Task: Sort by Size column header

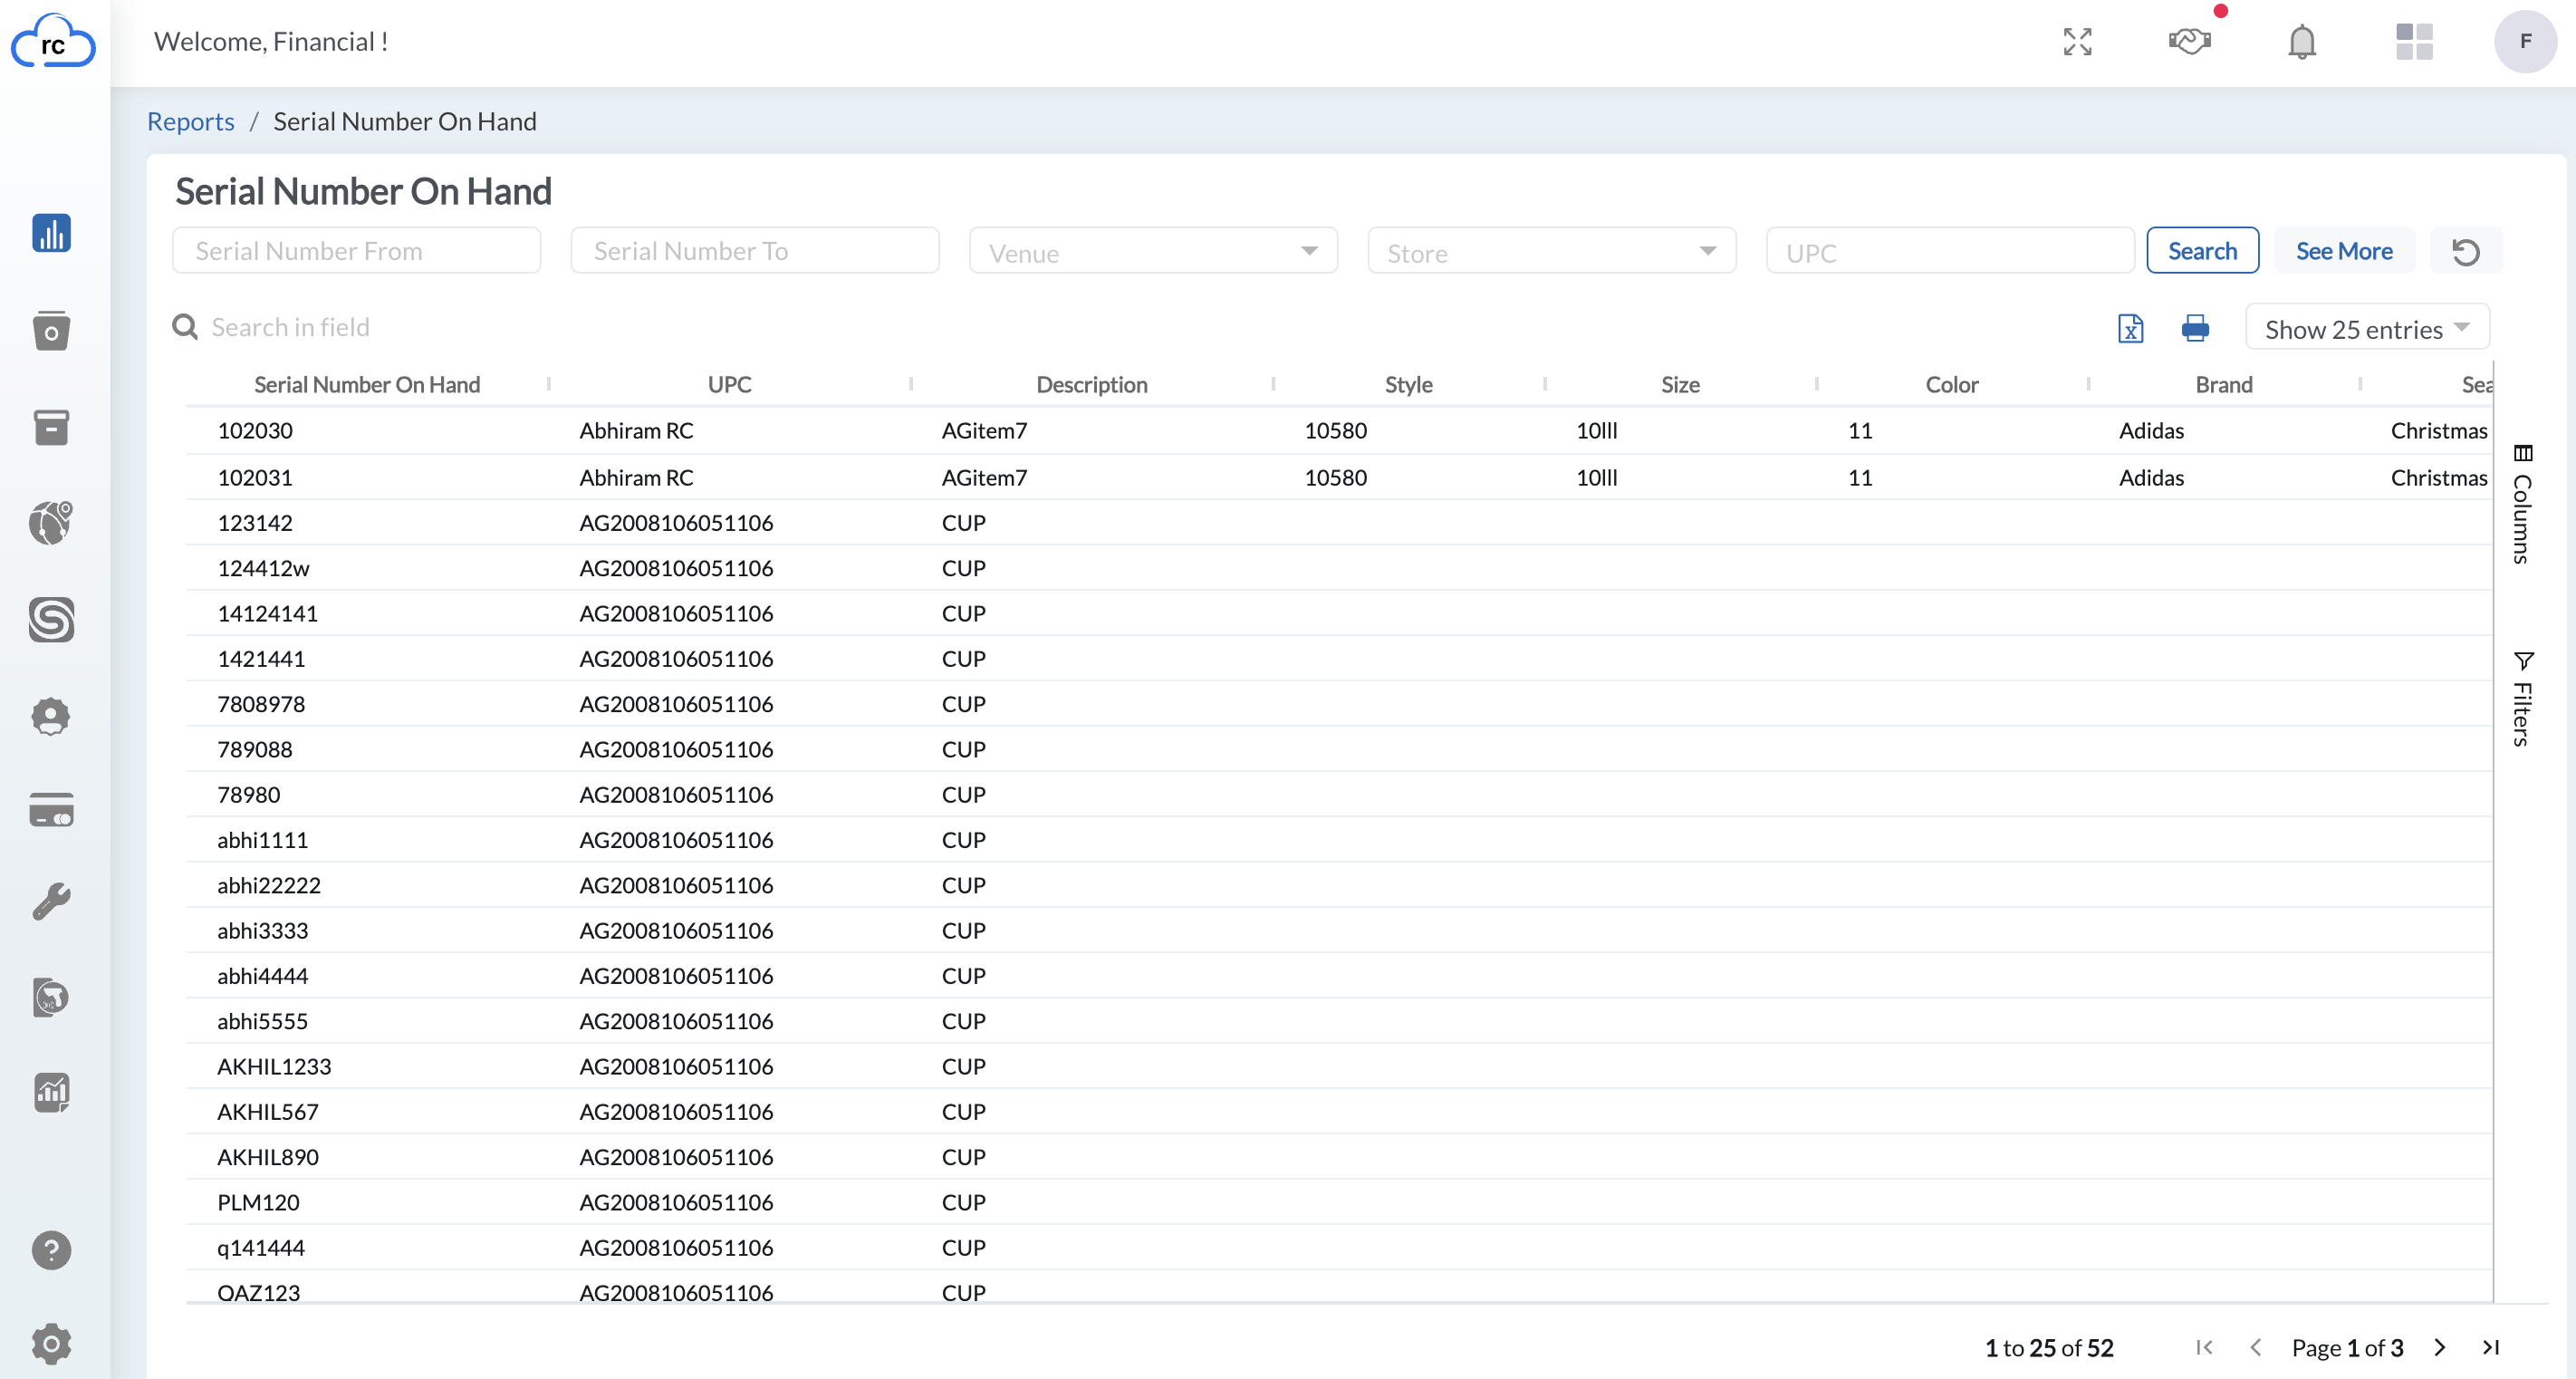Action: coord(1680,384)
